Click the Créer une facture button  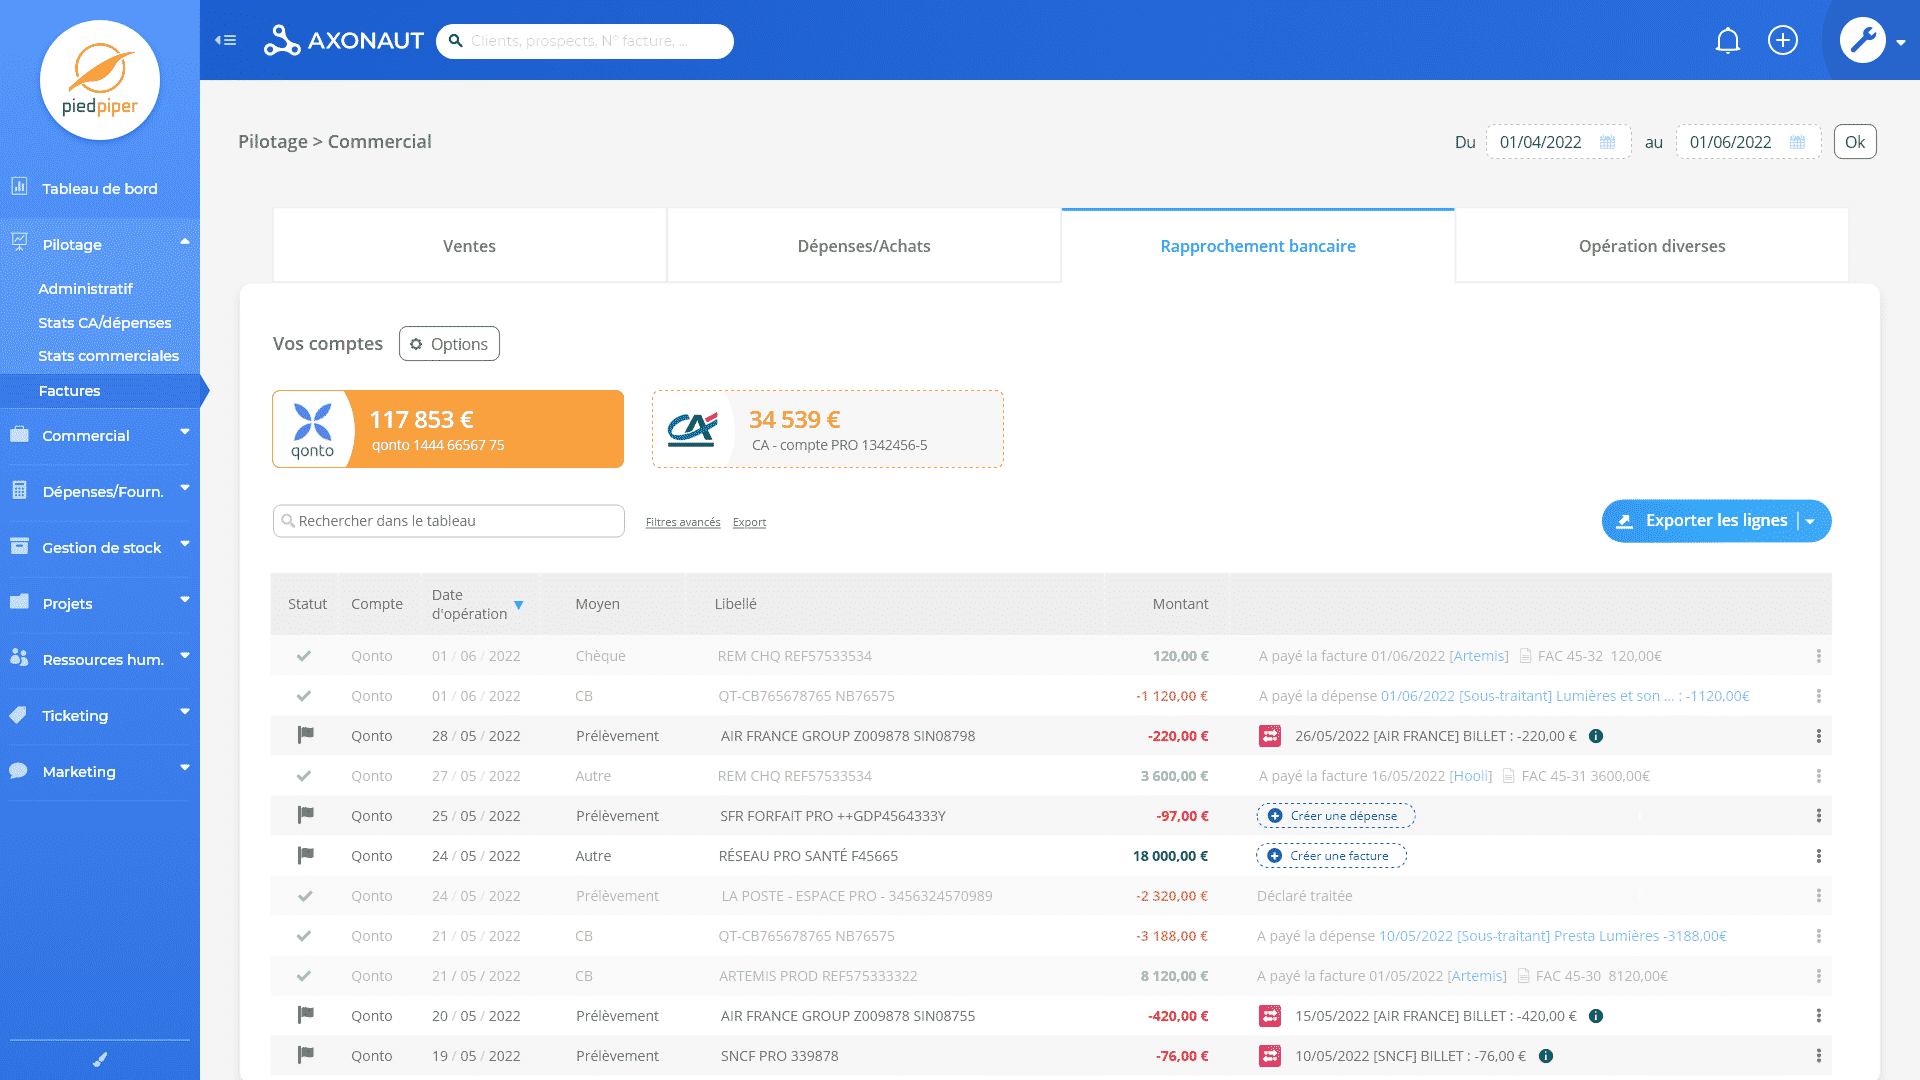pyautogui.click(x=1331, y=856)
